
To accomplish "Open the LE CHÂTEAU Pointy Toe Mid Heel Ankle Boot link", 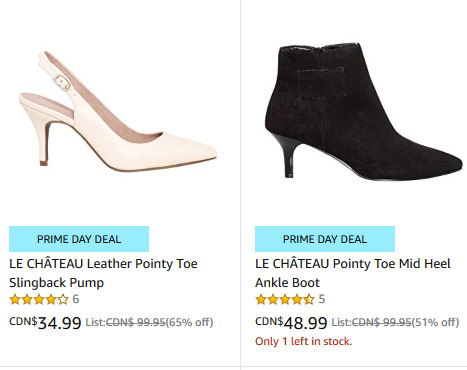I will pos(353,273).
